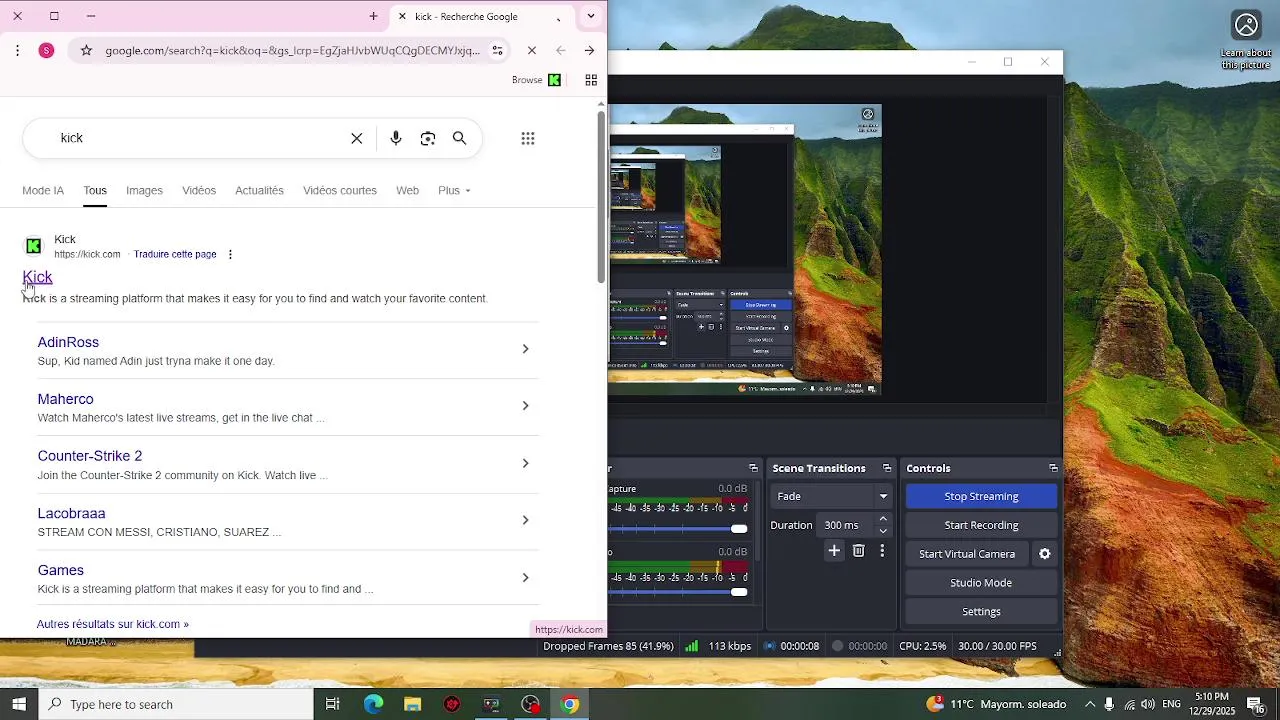
Task: Open the Google apps launcher
Action: click(x=528, y=138)
